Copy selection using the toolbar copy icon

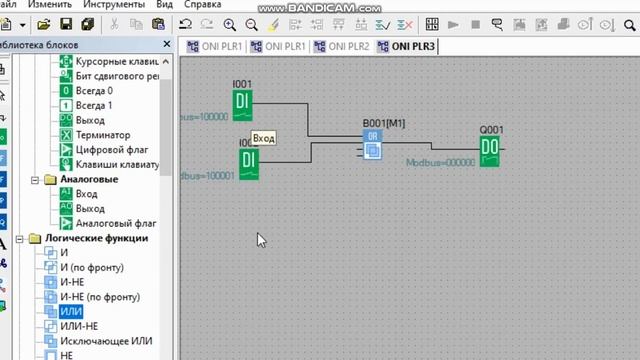(x=136, y=24)
